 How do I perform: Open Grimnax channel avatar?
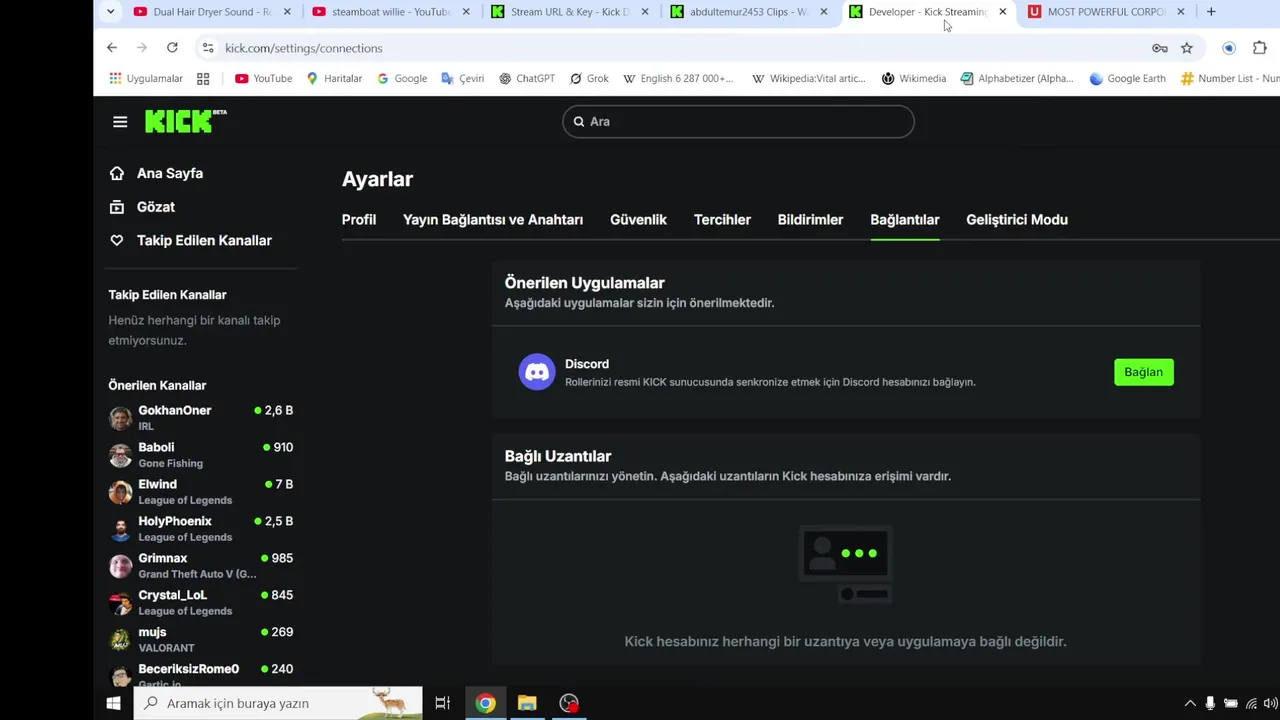click(x=120, y=565)
